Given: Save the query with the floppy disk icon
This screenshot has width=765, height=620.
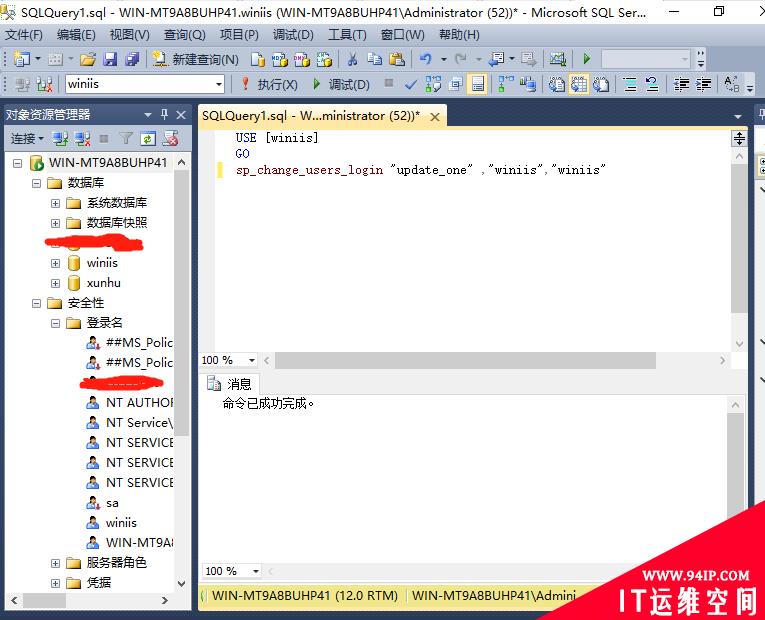Looking at the screenshot, I should 111,60.
